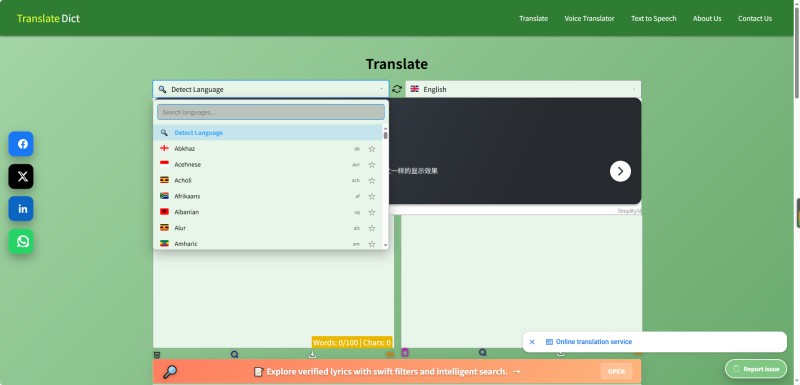This screenshot has width=800, height=385.
Task: Click UK flag beside English
Action: pos(415,89)
